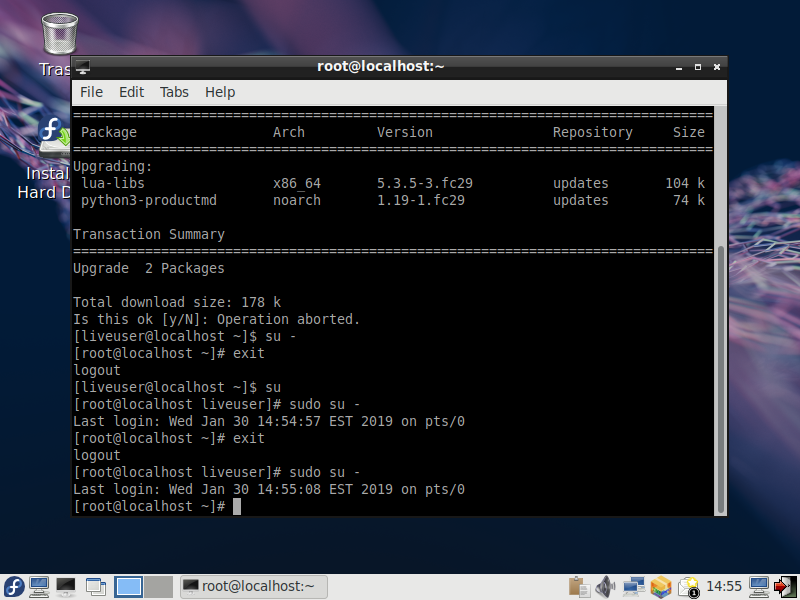
Task: Click the 'Version' column header
Action: [405, 132]
